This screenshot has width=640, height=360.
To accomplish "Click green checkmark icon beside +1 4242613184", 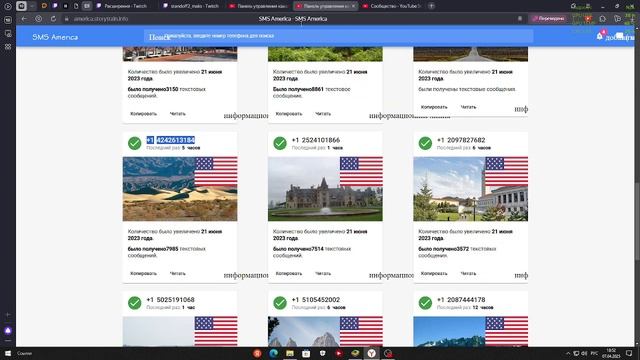I will (135, 143).
